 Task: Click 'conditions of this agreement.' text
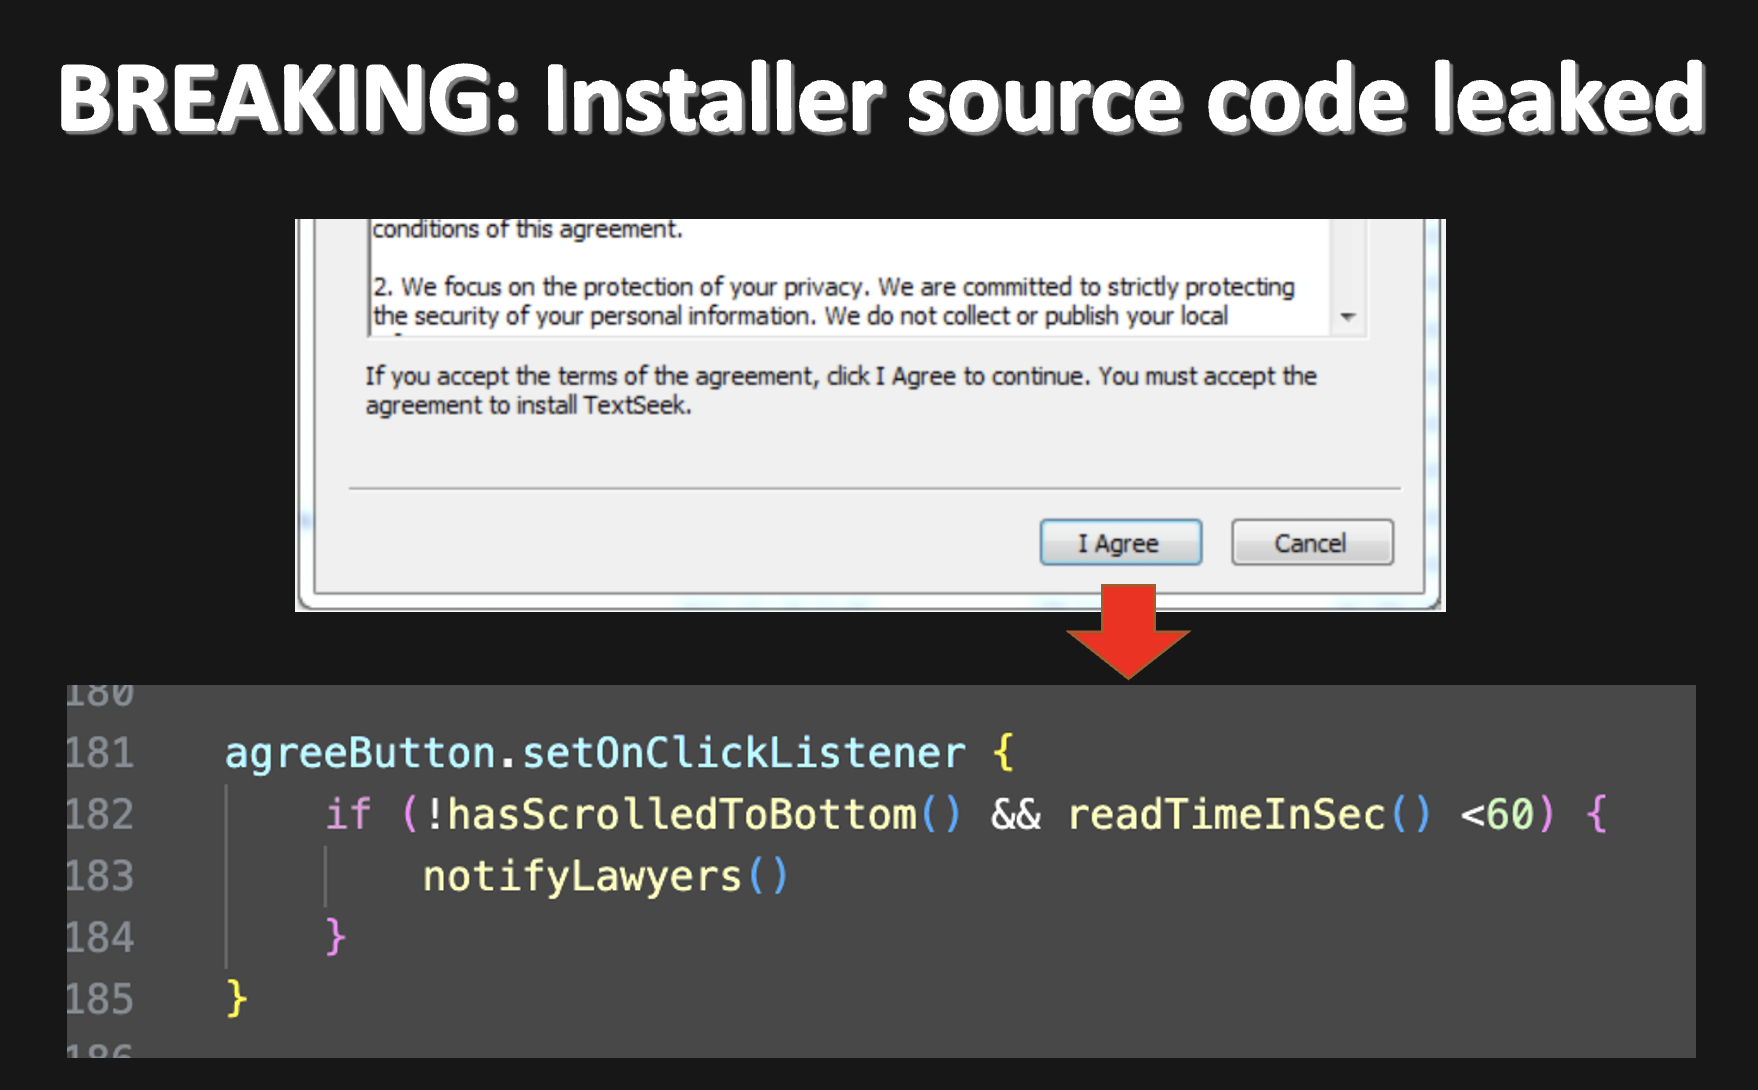pos(527,229)
